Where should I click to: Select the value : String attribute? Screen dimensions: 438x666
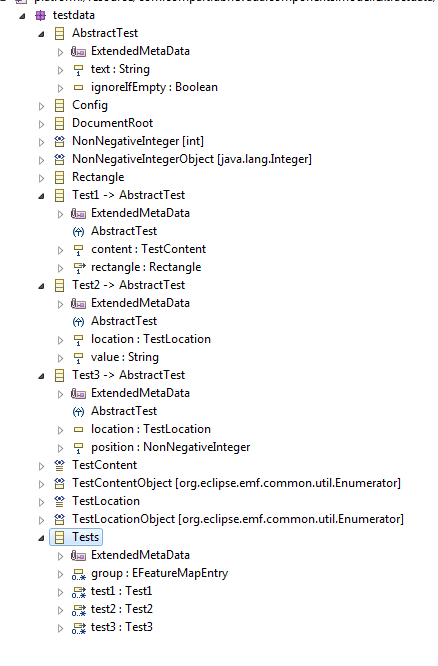tap(125, 357)
